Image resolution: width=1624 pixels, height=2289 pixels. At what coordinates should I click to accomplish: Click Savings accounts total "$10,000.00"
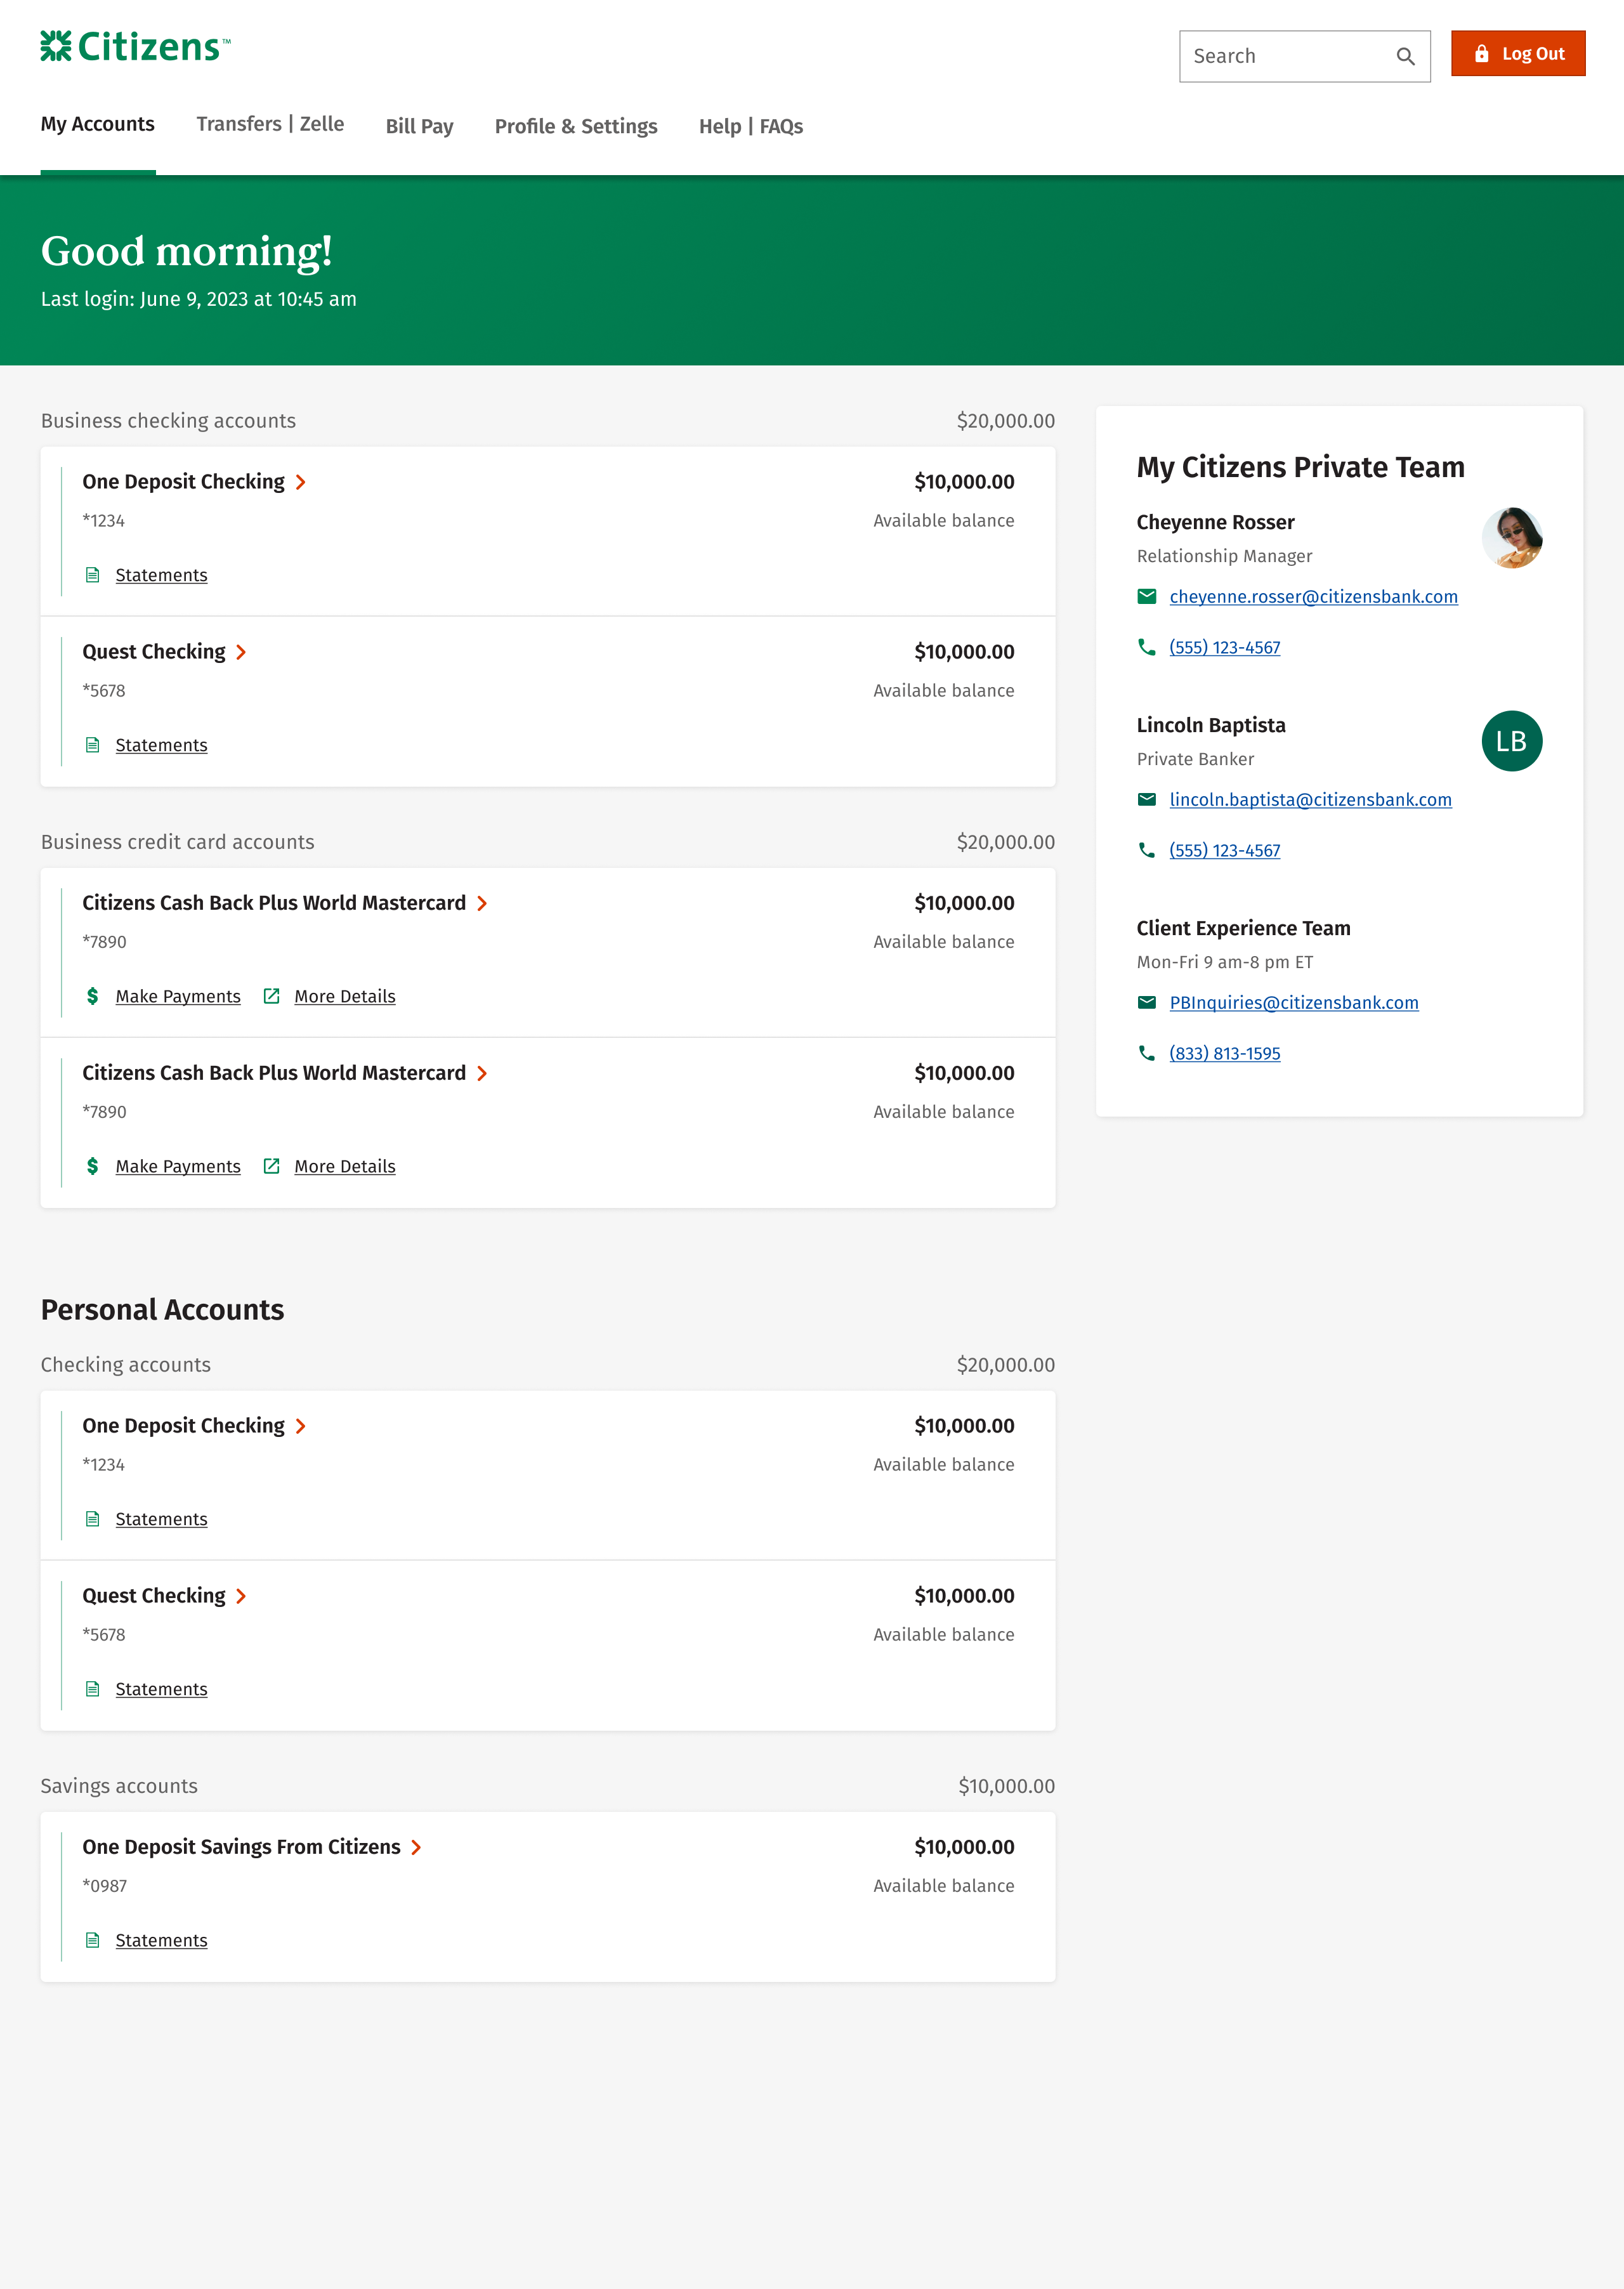(x=1006, y=1786)
